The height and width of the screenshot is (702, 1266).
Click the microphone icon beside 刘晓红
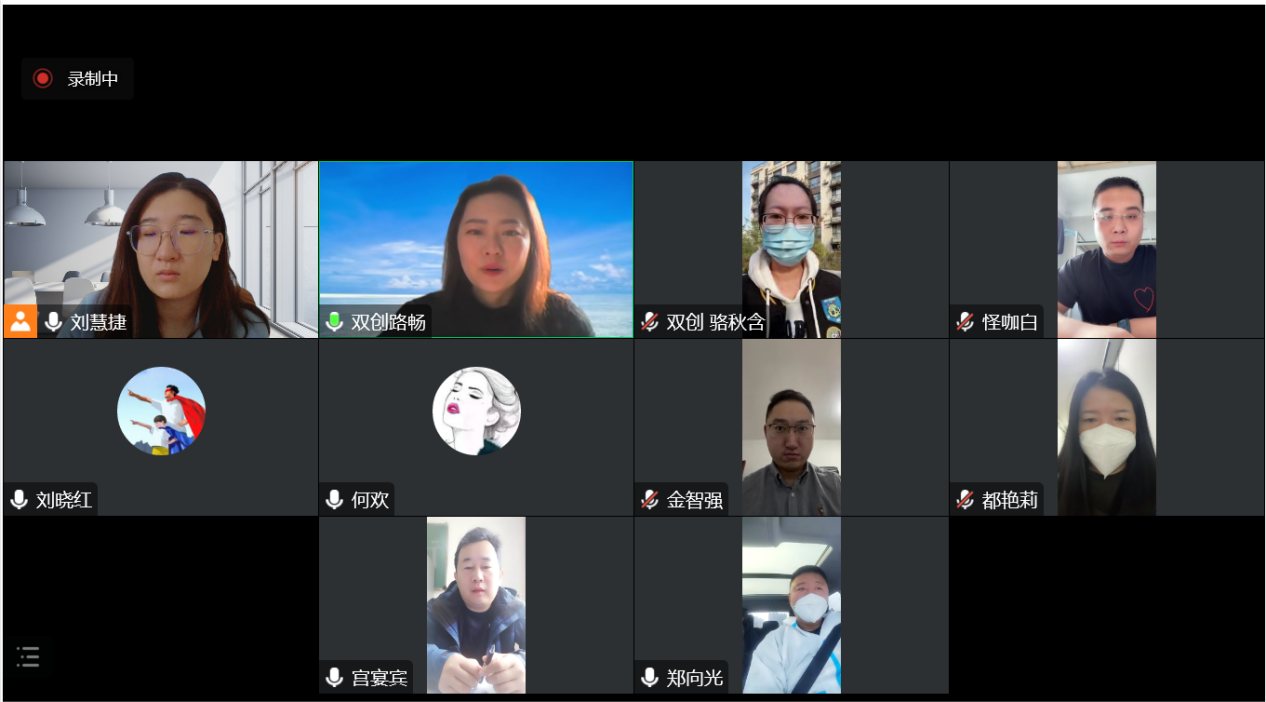coord(19,500)
